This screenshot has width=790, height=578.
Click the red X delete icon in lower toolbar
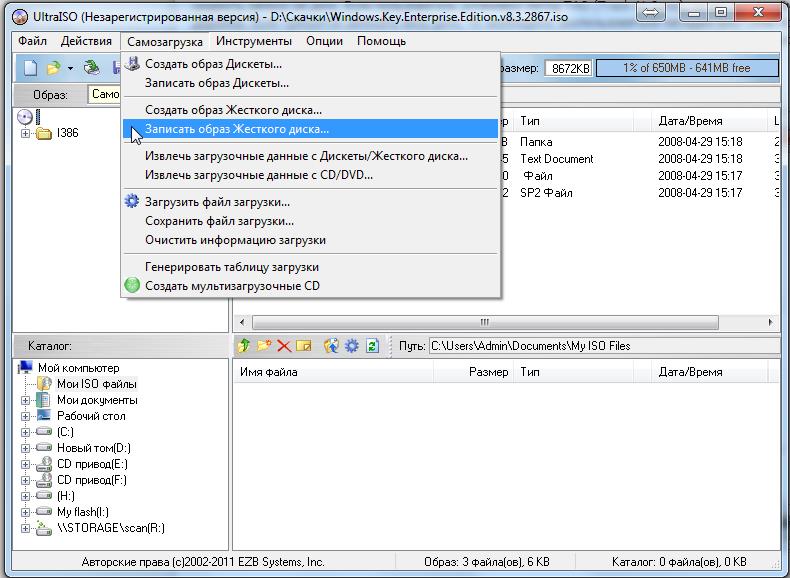(284, 346)
